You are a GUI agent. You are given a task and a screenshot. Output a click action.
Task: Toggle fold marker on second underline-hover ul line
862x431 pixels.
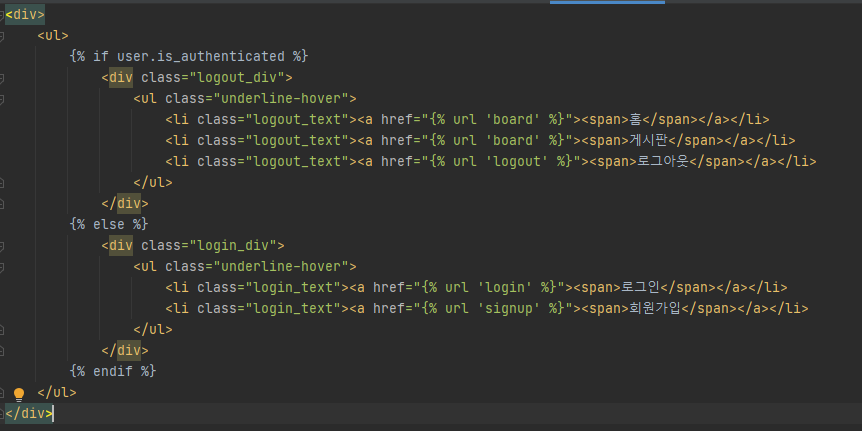click(x=2, y=267)
